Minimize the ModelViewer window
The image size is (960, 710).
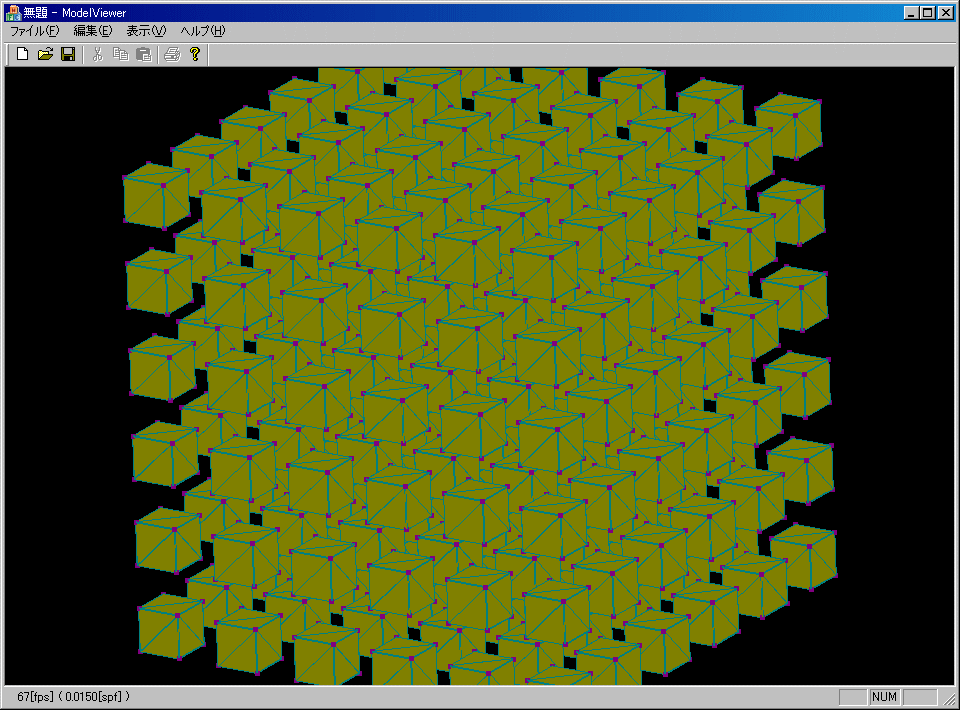click(x=912, y=13)
